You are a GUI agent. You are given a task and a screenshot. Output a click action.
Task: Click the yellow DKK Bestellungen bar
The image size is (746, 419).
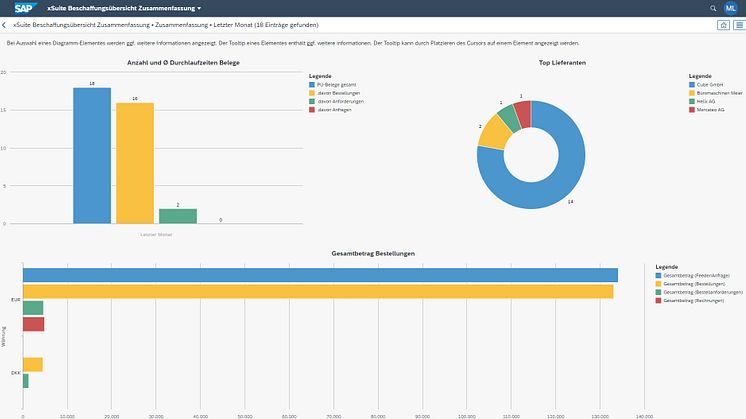click(32, 364)
